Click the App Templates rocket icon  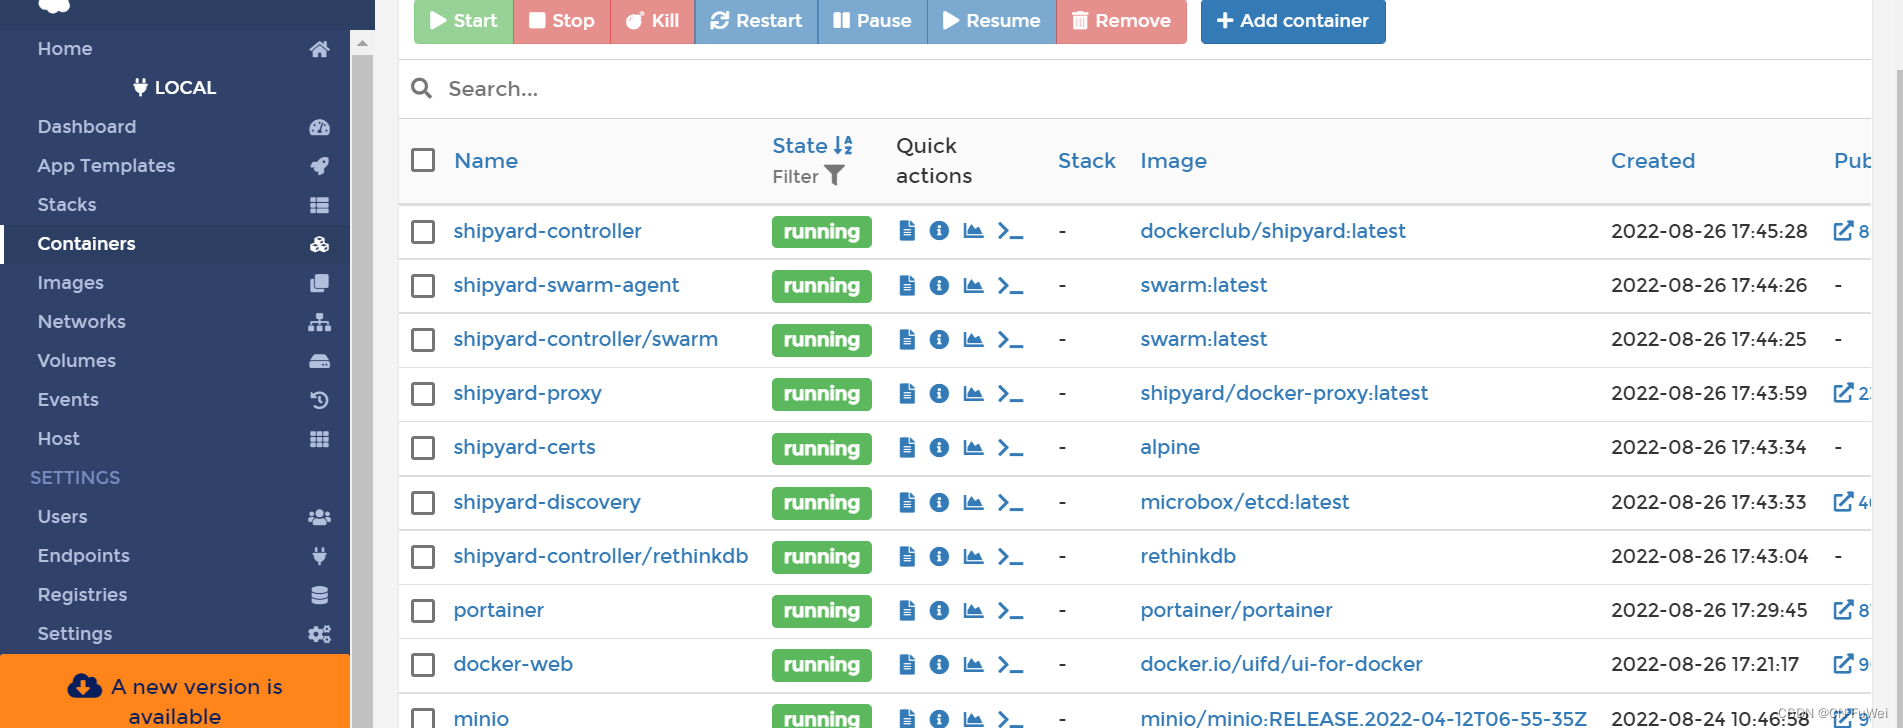320,166
